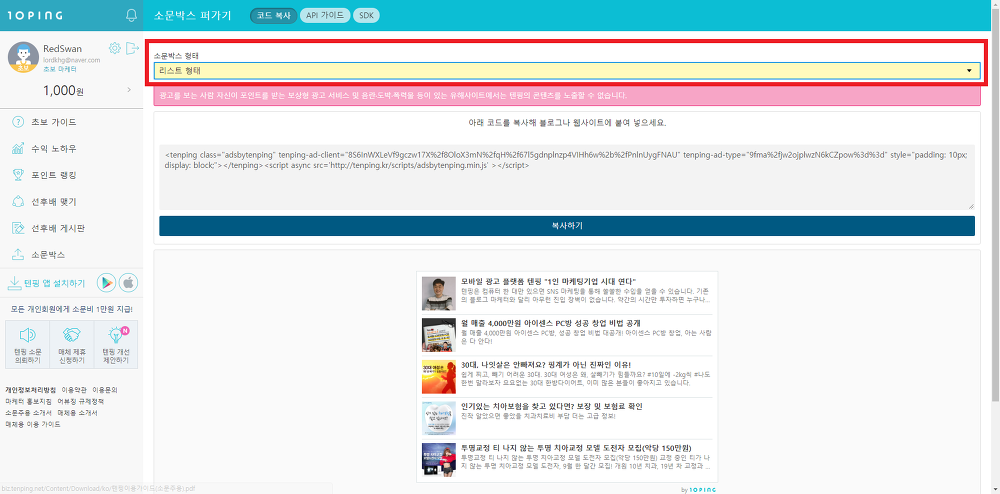Open headline 30대, 나잇살은 안빠져요?
Viewport: 1000px width, 494px height.
pyautogui.click(x=546, y=365)
